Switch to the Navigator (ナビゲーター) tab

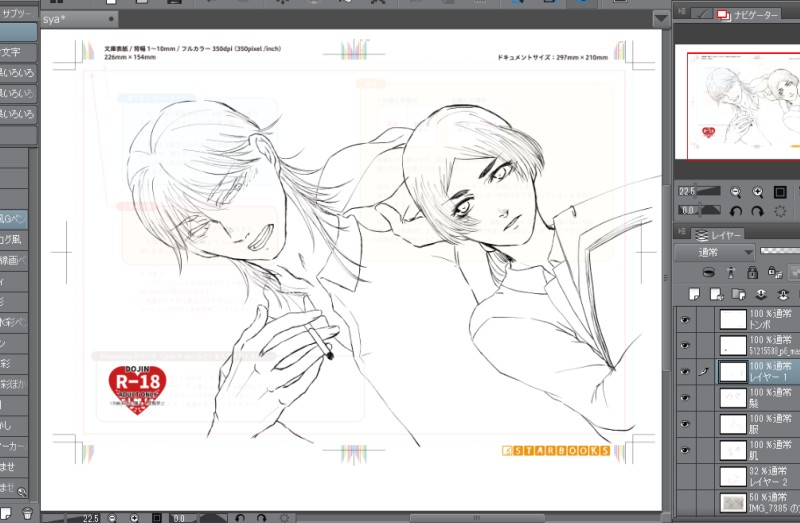pyautogui.click(x=748, y=15)
